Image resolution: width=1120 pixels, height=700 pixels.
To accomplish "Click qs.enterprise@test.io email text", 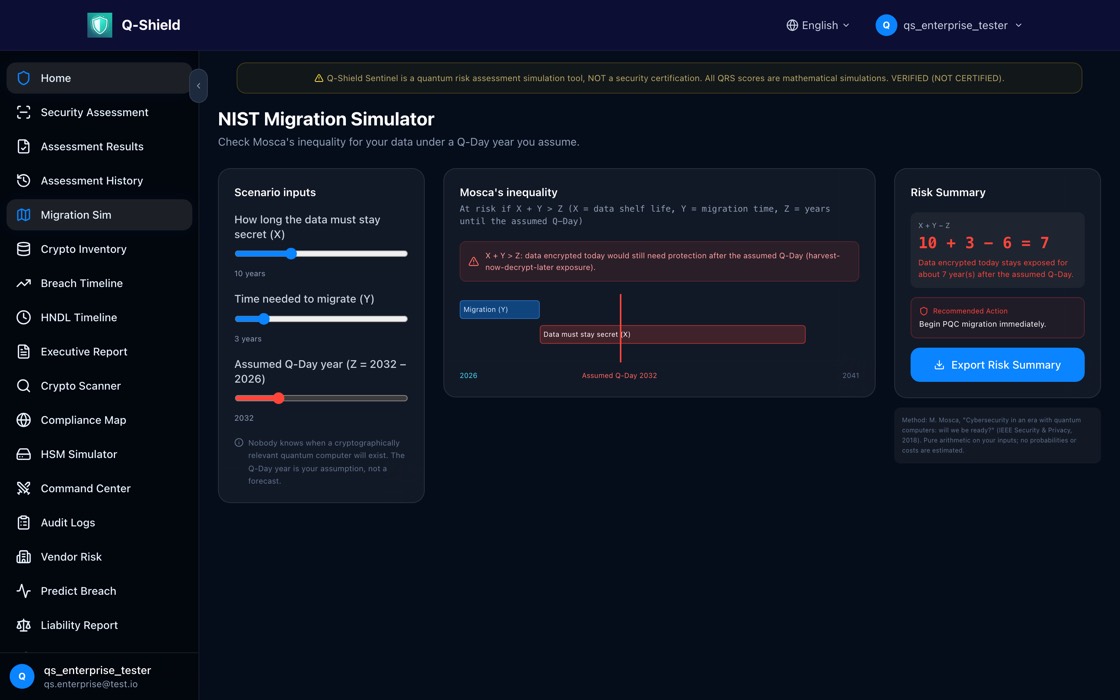I will click(91, 684).
